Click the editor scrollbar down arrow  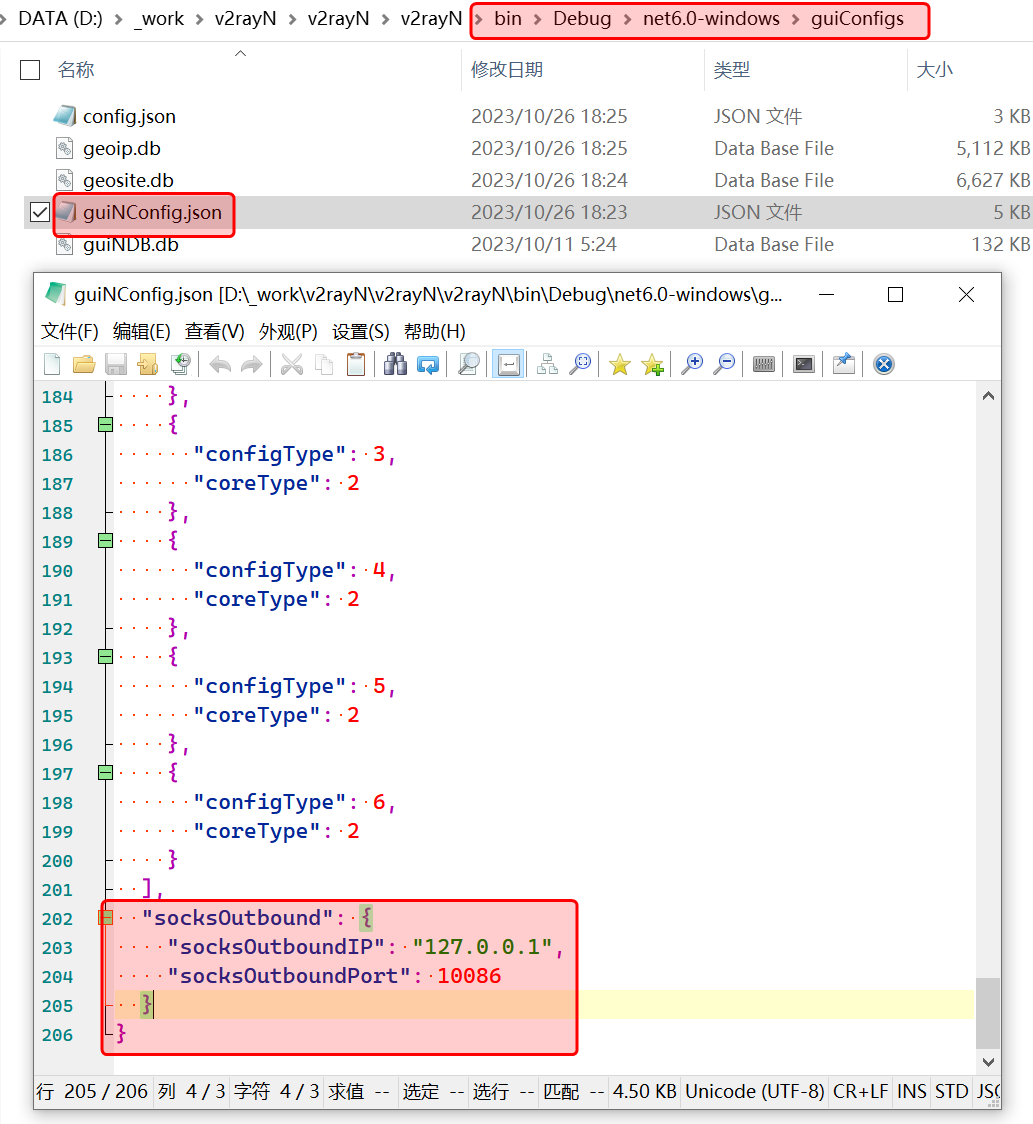(x=988, y=1062)
